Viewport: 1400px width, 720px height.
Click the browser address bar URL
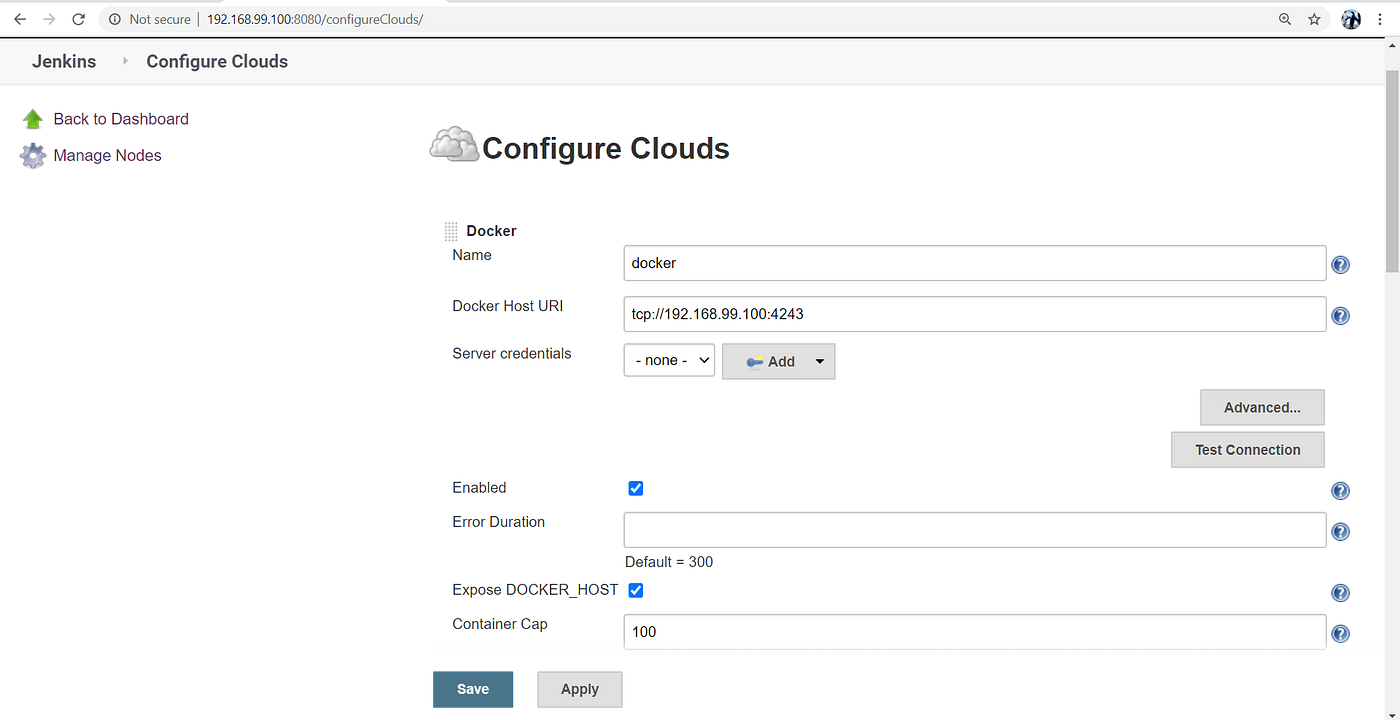tap(315, 19)
